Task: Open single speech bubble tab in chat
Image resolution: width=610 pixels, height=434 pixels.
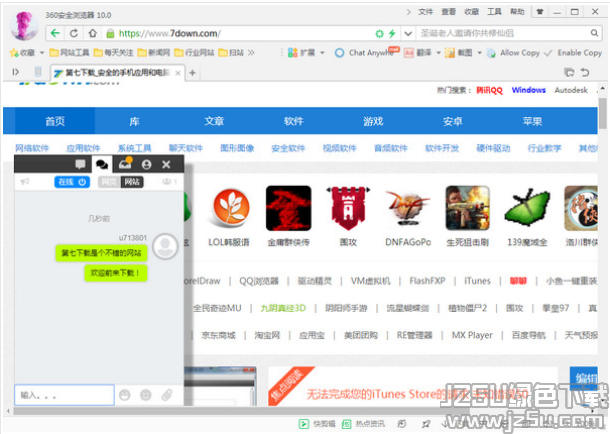Action: 80,164
